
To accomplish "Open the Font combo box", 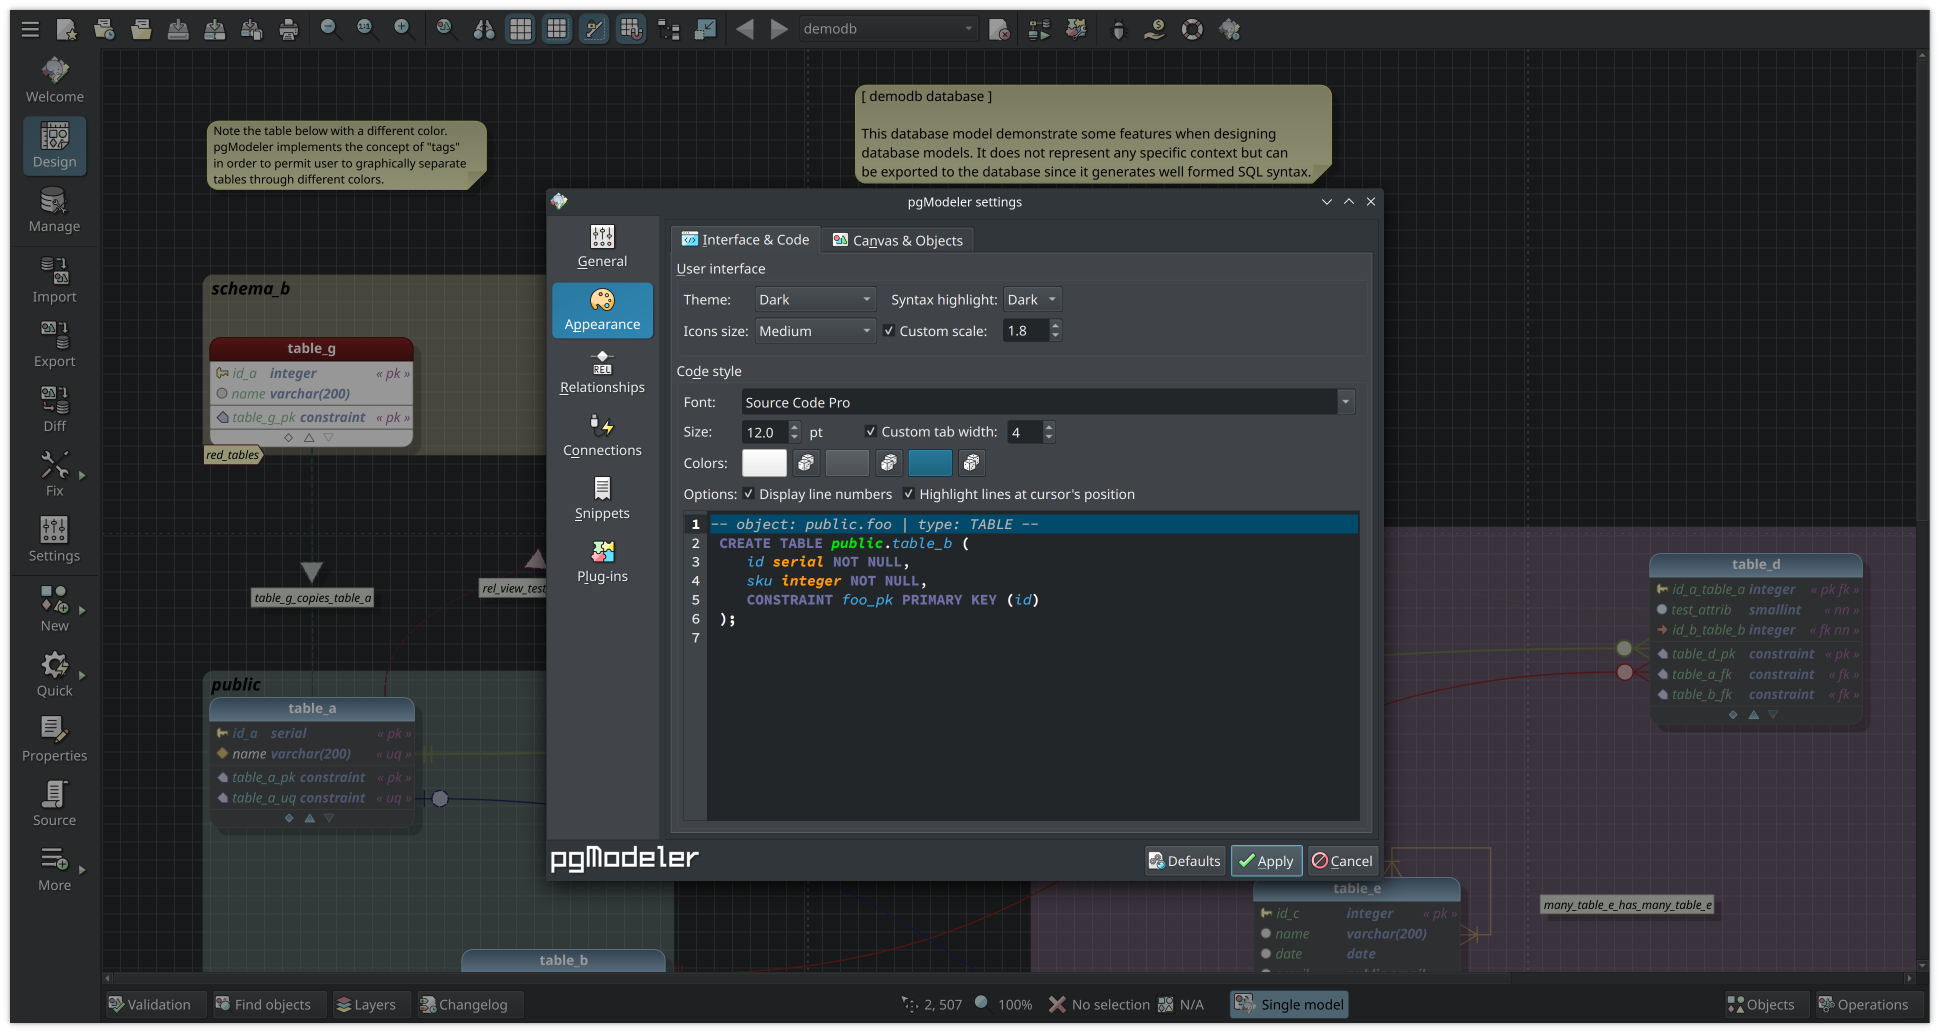I will tap(1048, 402).
